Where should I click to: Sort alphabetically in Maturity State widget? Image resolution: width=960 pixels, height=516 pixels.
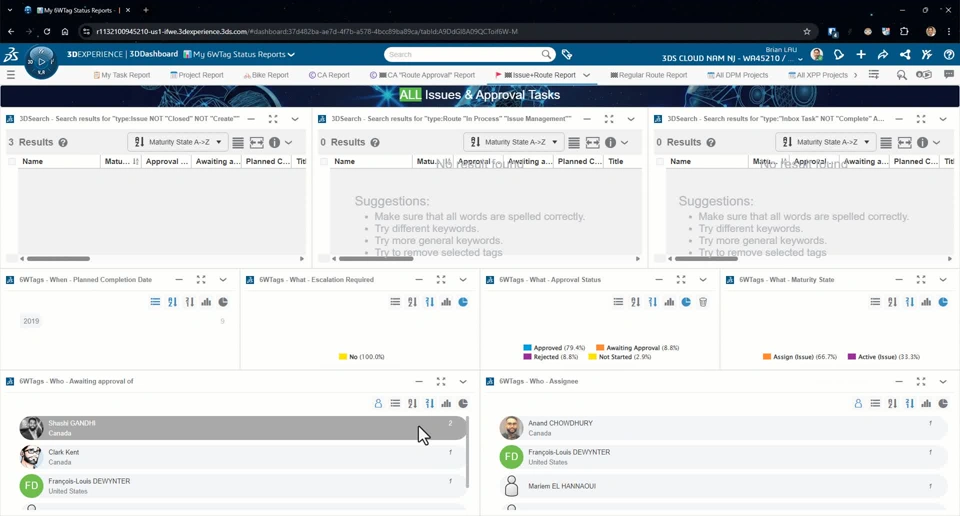click(x=892, y=302)
